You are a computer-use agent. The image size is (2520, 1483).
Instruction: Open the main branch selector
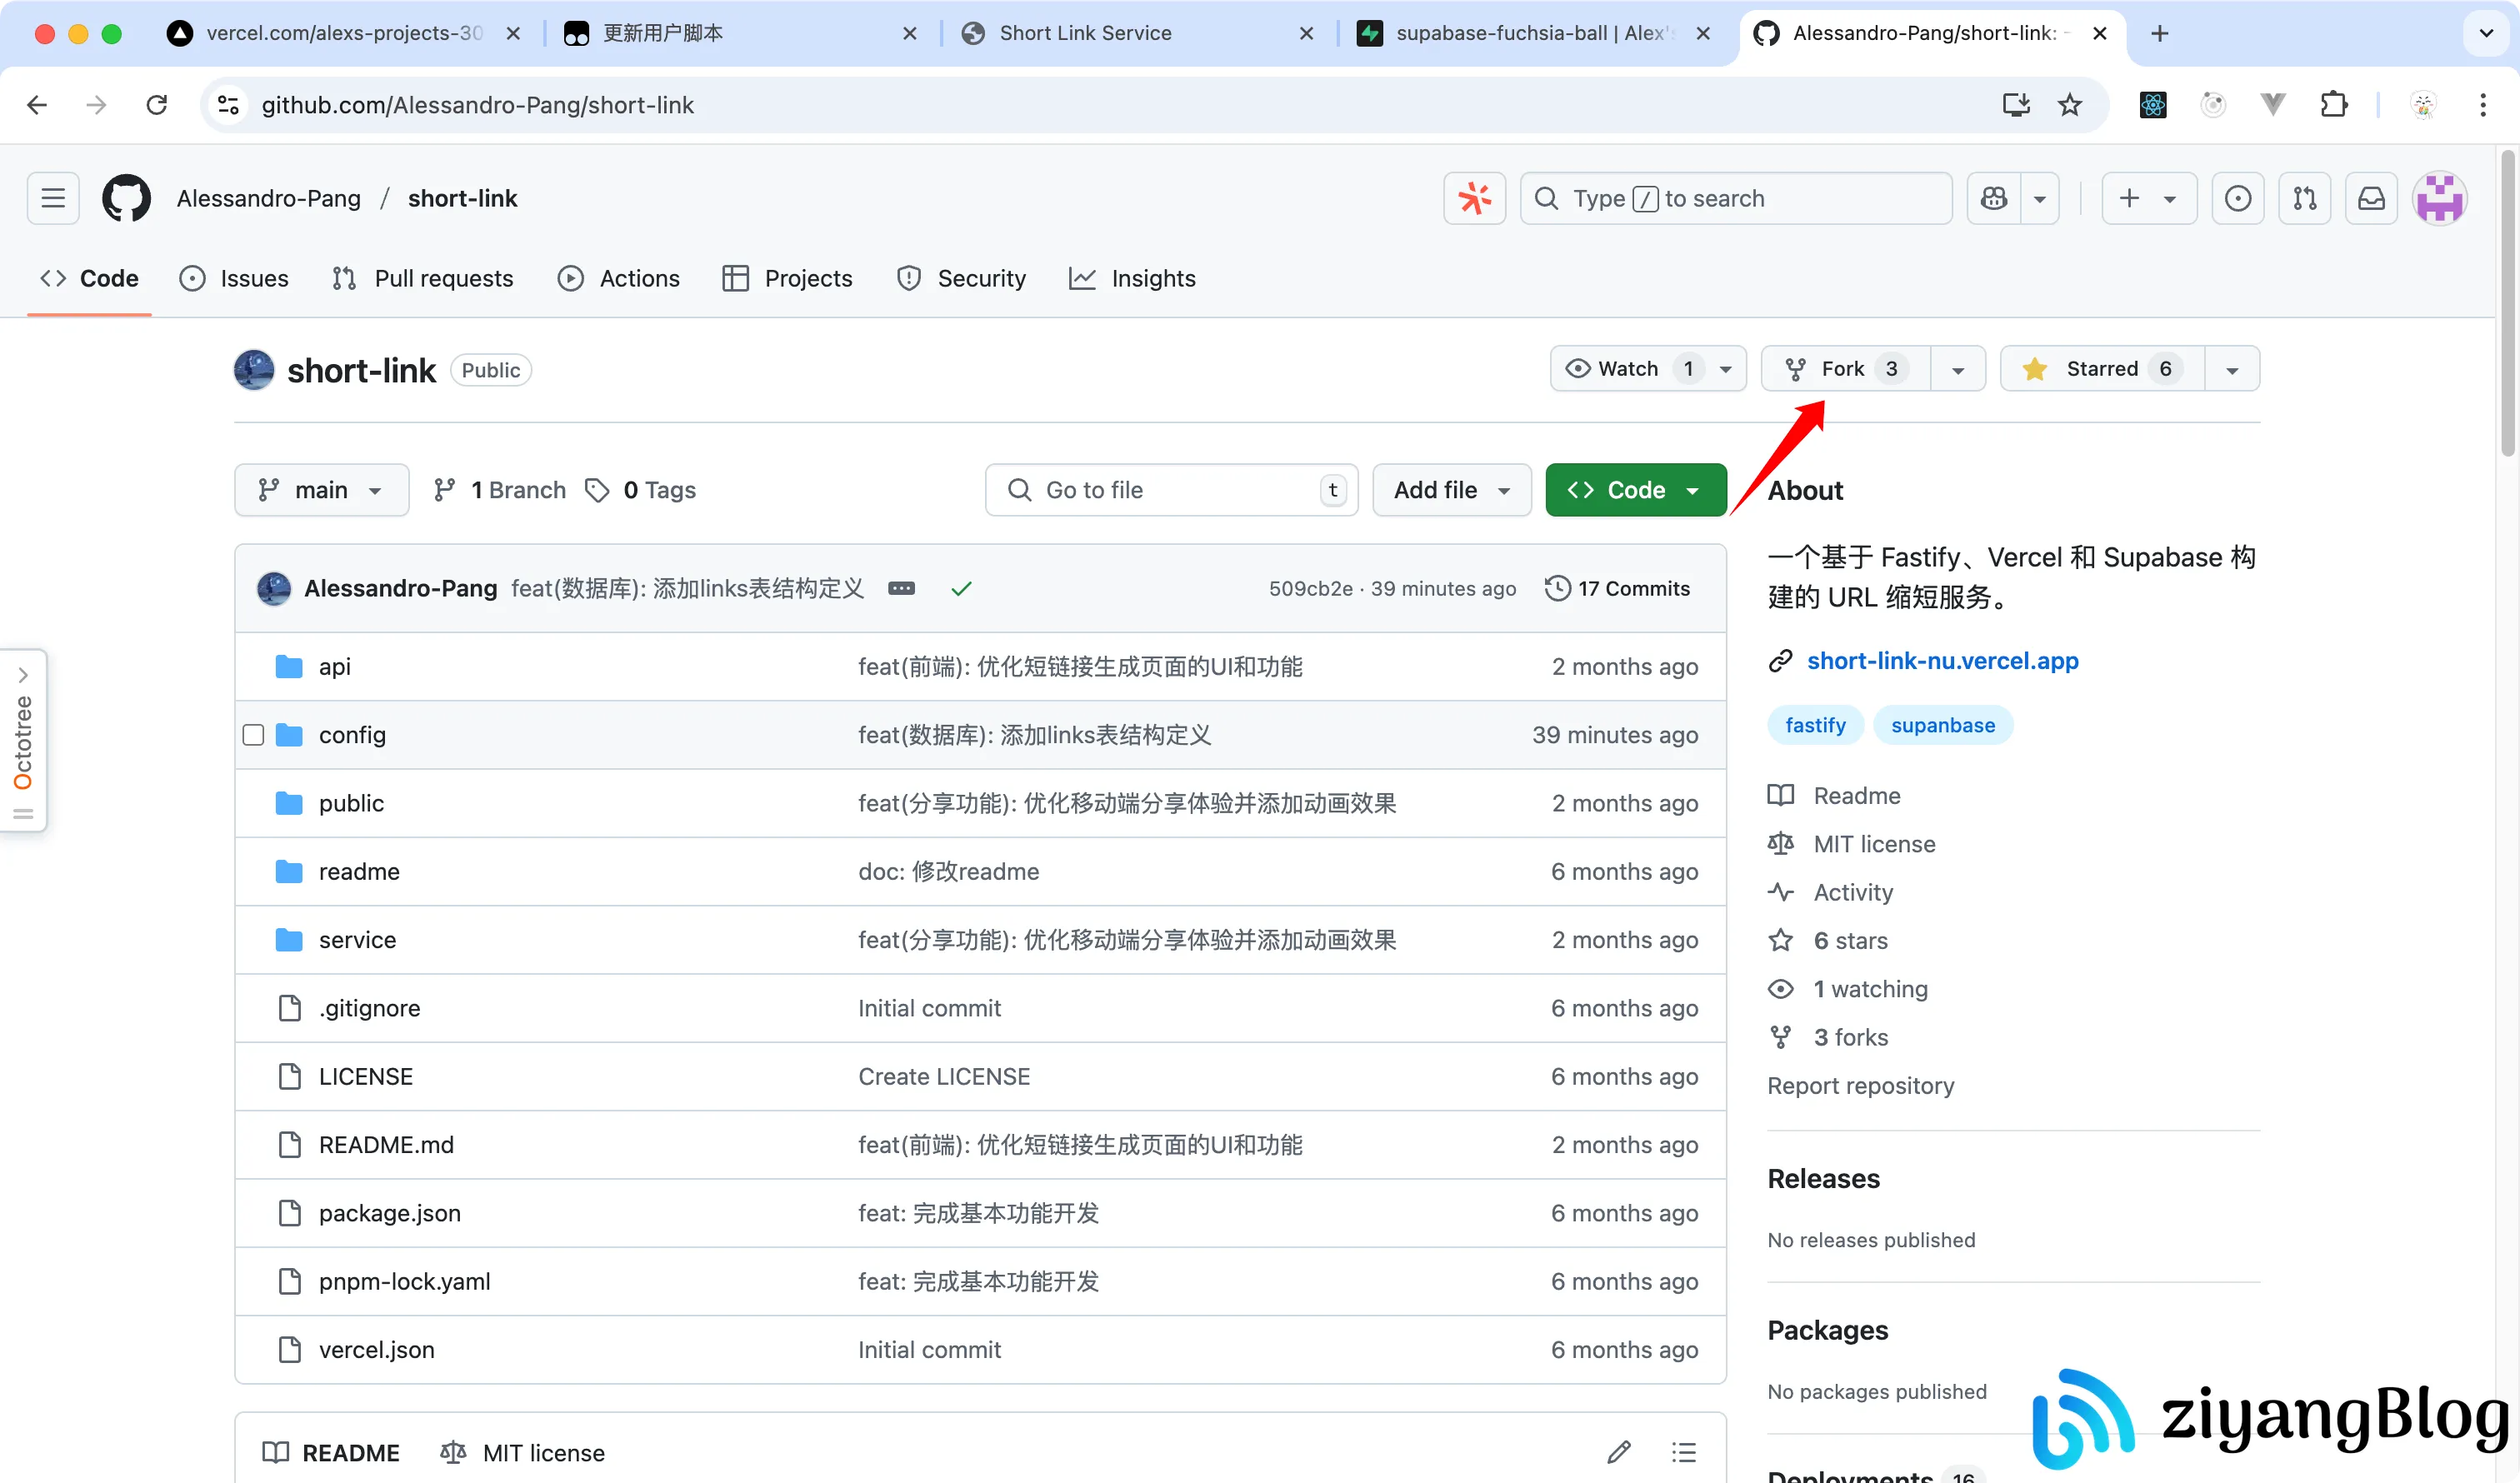click(x=322, y=490)
